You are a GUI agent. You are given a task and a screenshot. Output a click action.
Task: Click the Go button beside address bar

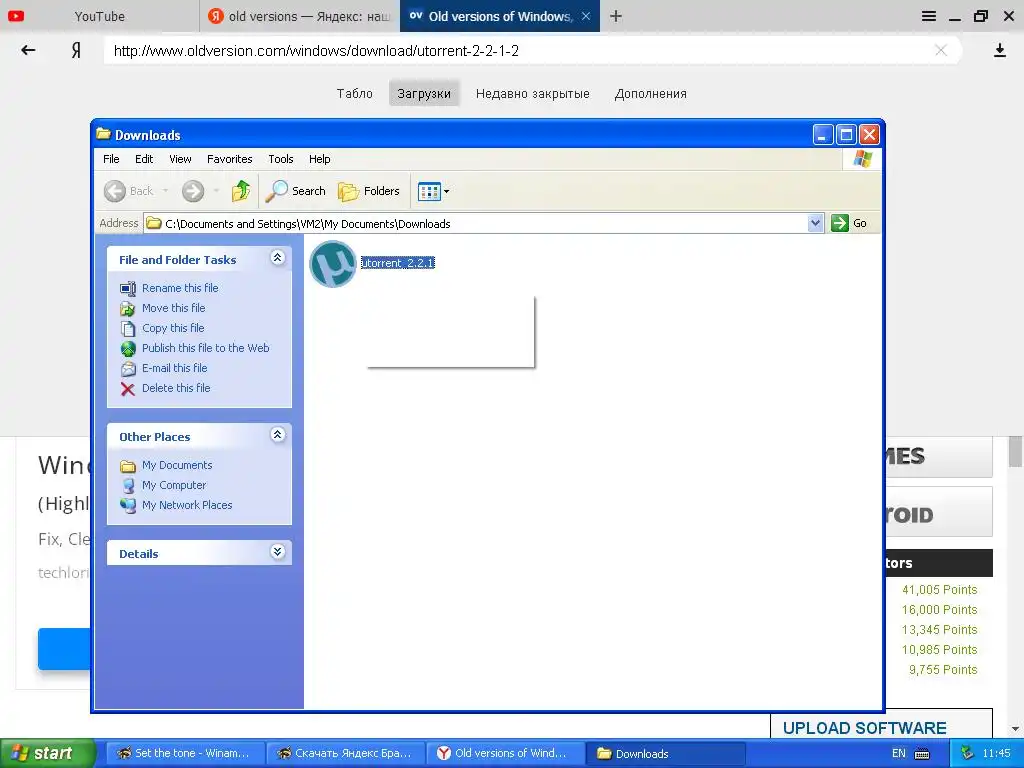click(849, 223)
